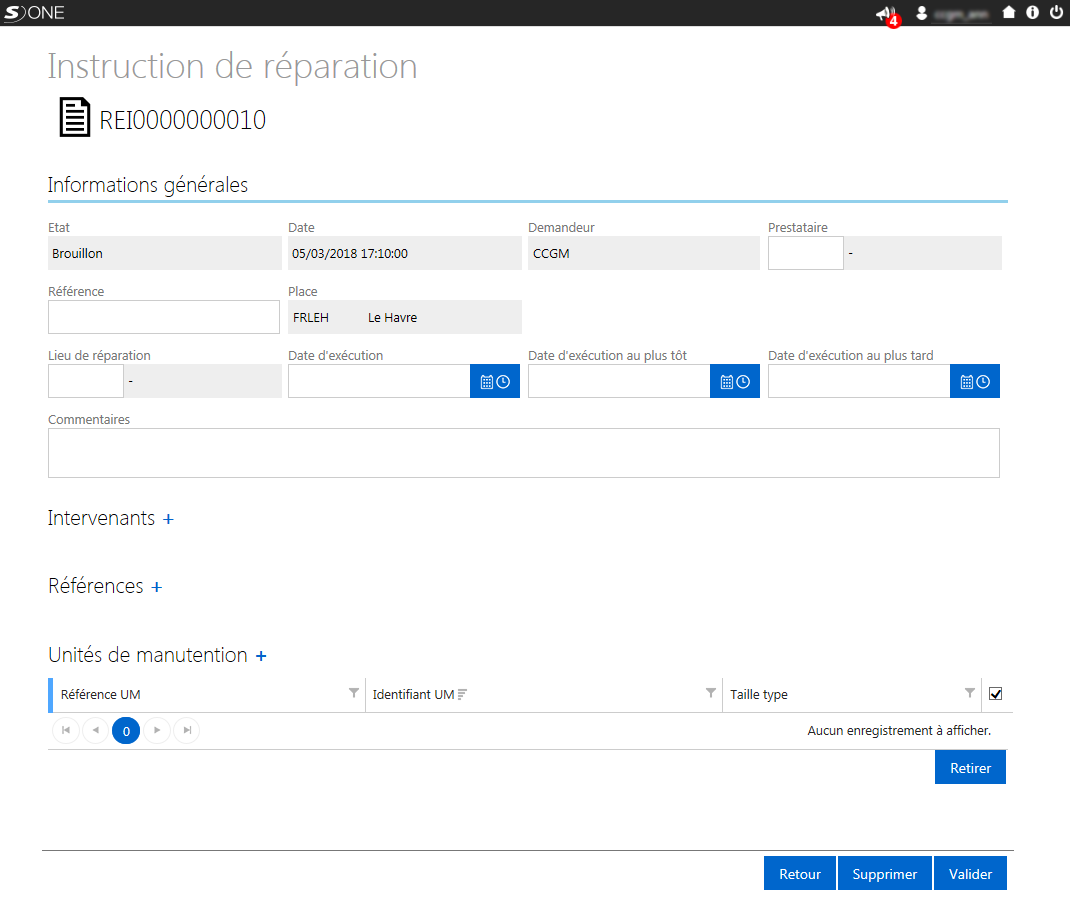Image resolution: width=1070 pixels, height=897 pixels.
Task: Click the Supprimer button
Action: click(x=884, y=874)
